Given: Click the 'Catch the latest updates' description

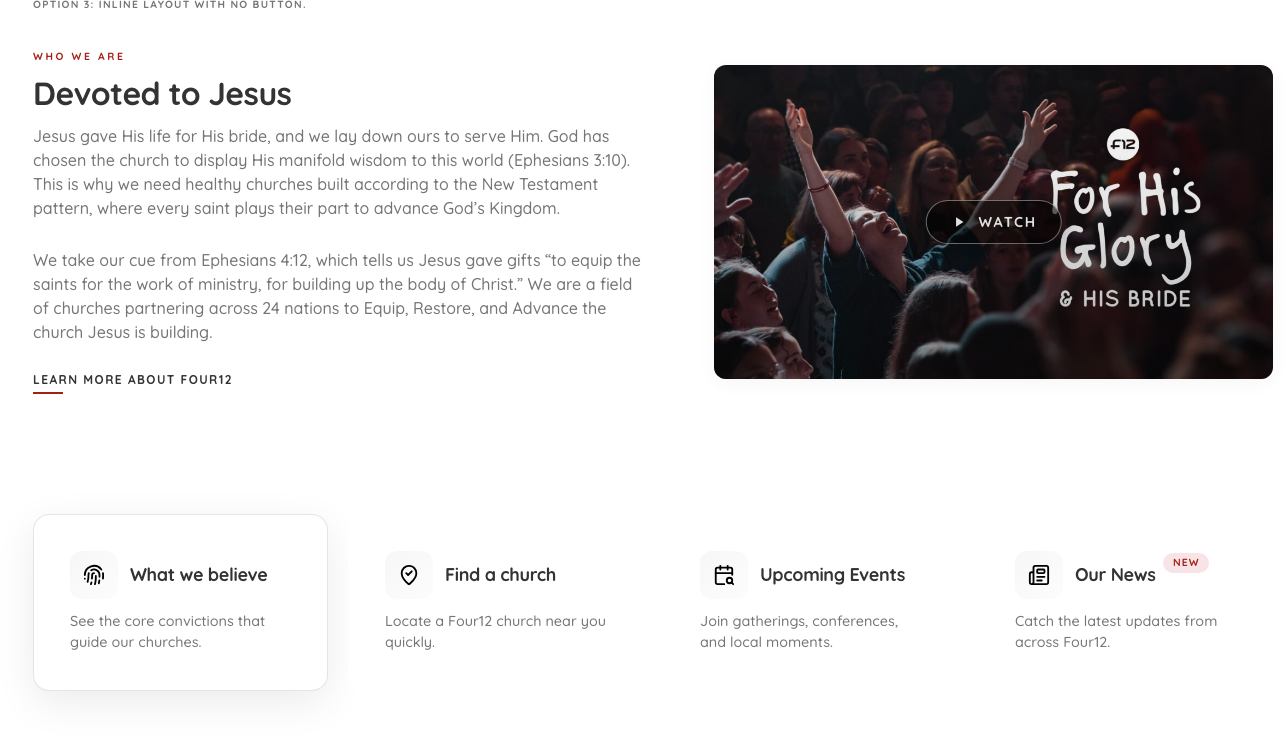Looking at the screenshot, I should (1116, 631).
